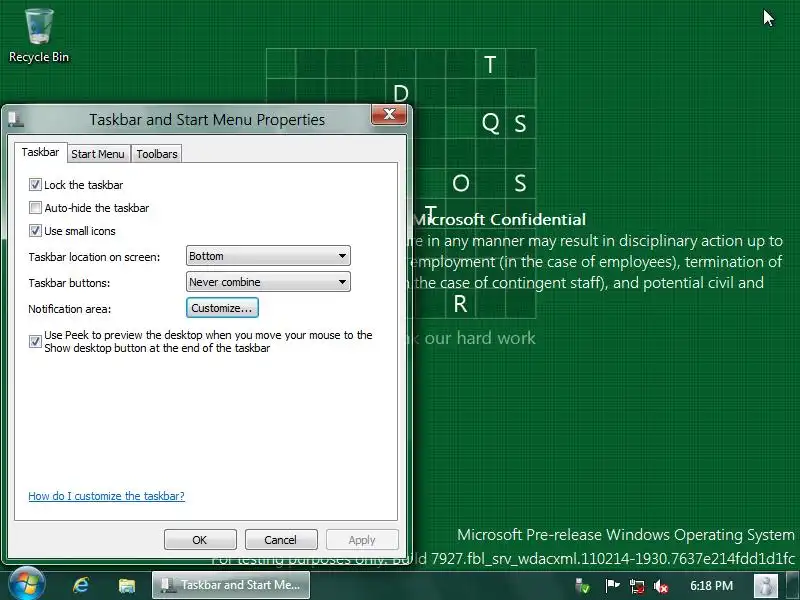
Task: Open the Recycle Bin desktop icon
Action: pyautogui.click(x=39, y=36)
